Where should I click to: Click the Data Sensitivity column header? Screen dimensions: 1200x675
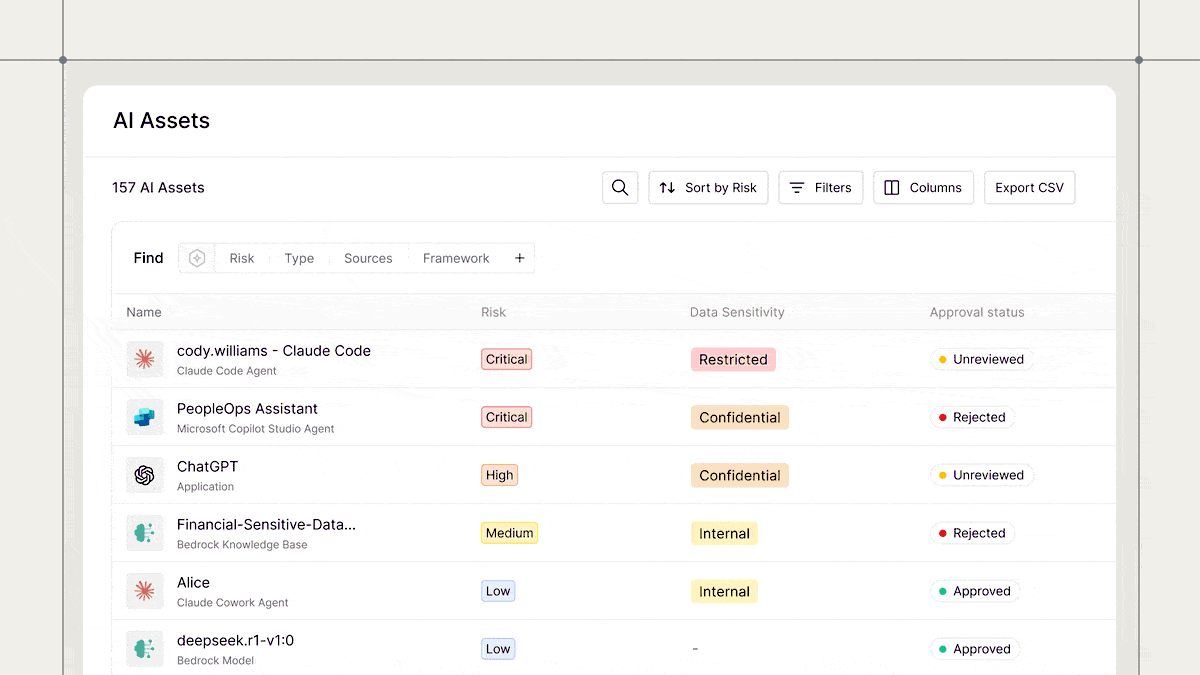pyautogui.click(x=737, y=312)
